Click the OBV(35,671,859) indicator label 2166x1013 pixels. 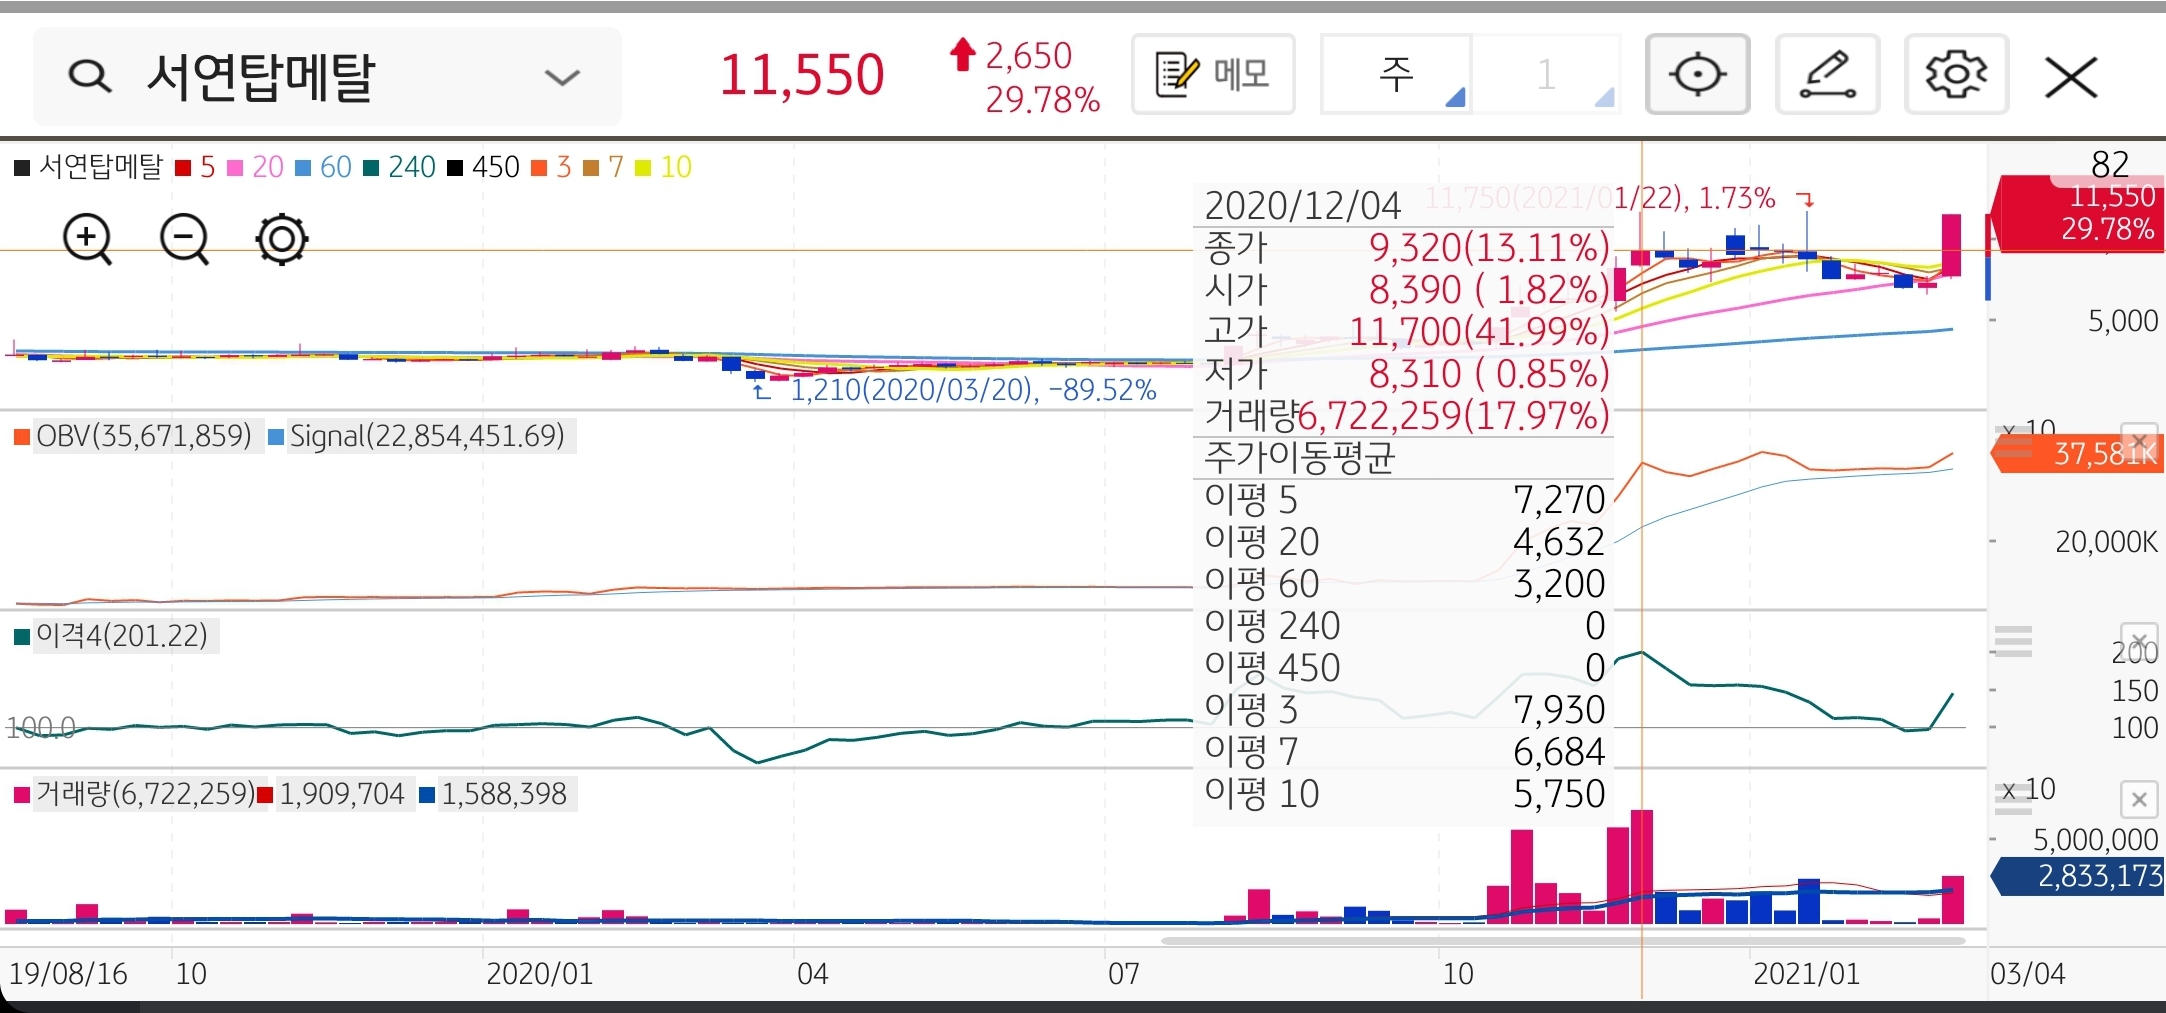143,436
